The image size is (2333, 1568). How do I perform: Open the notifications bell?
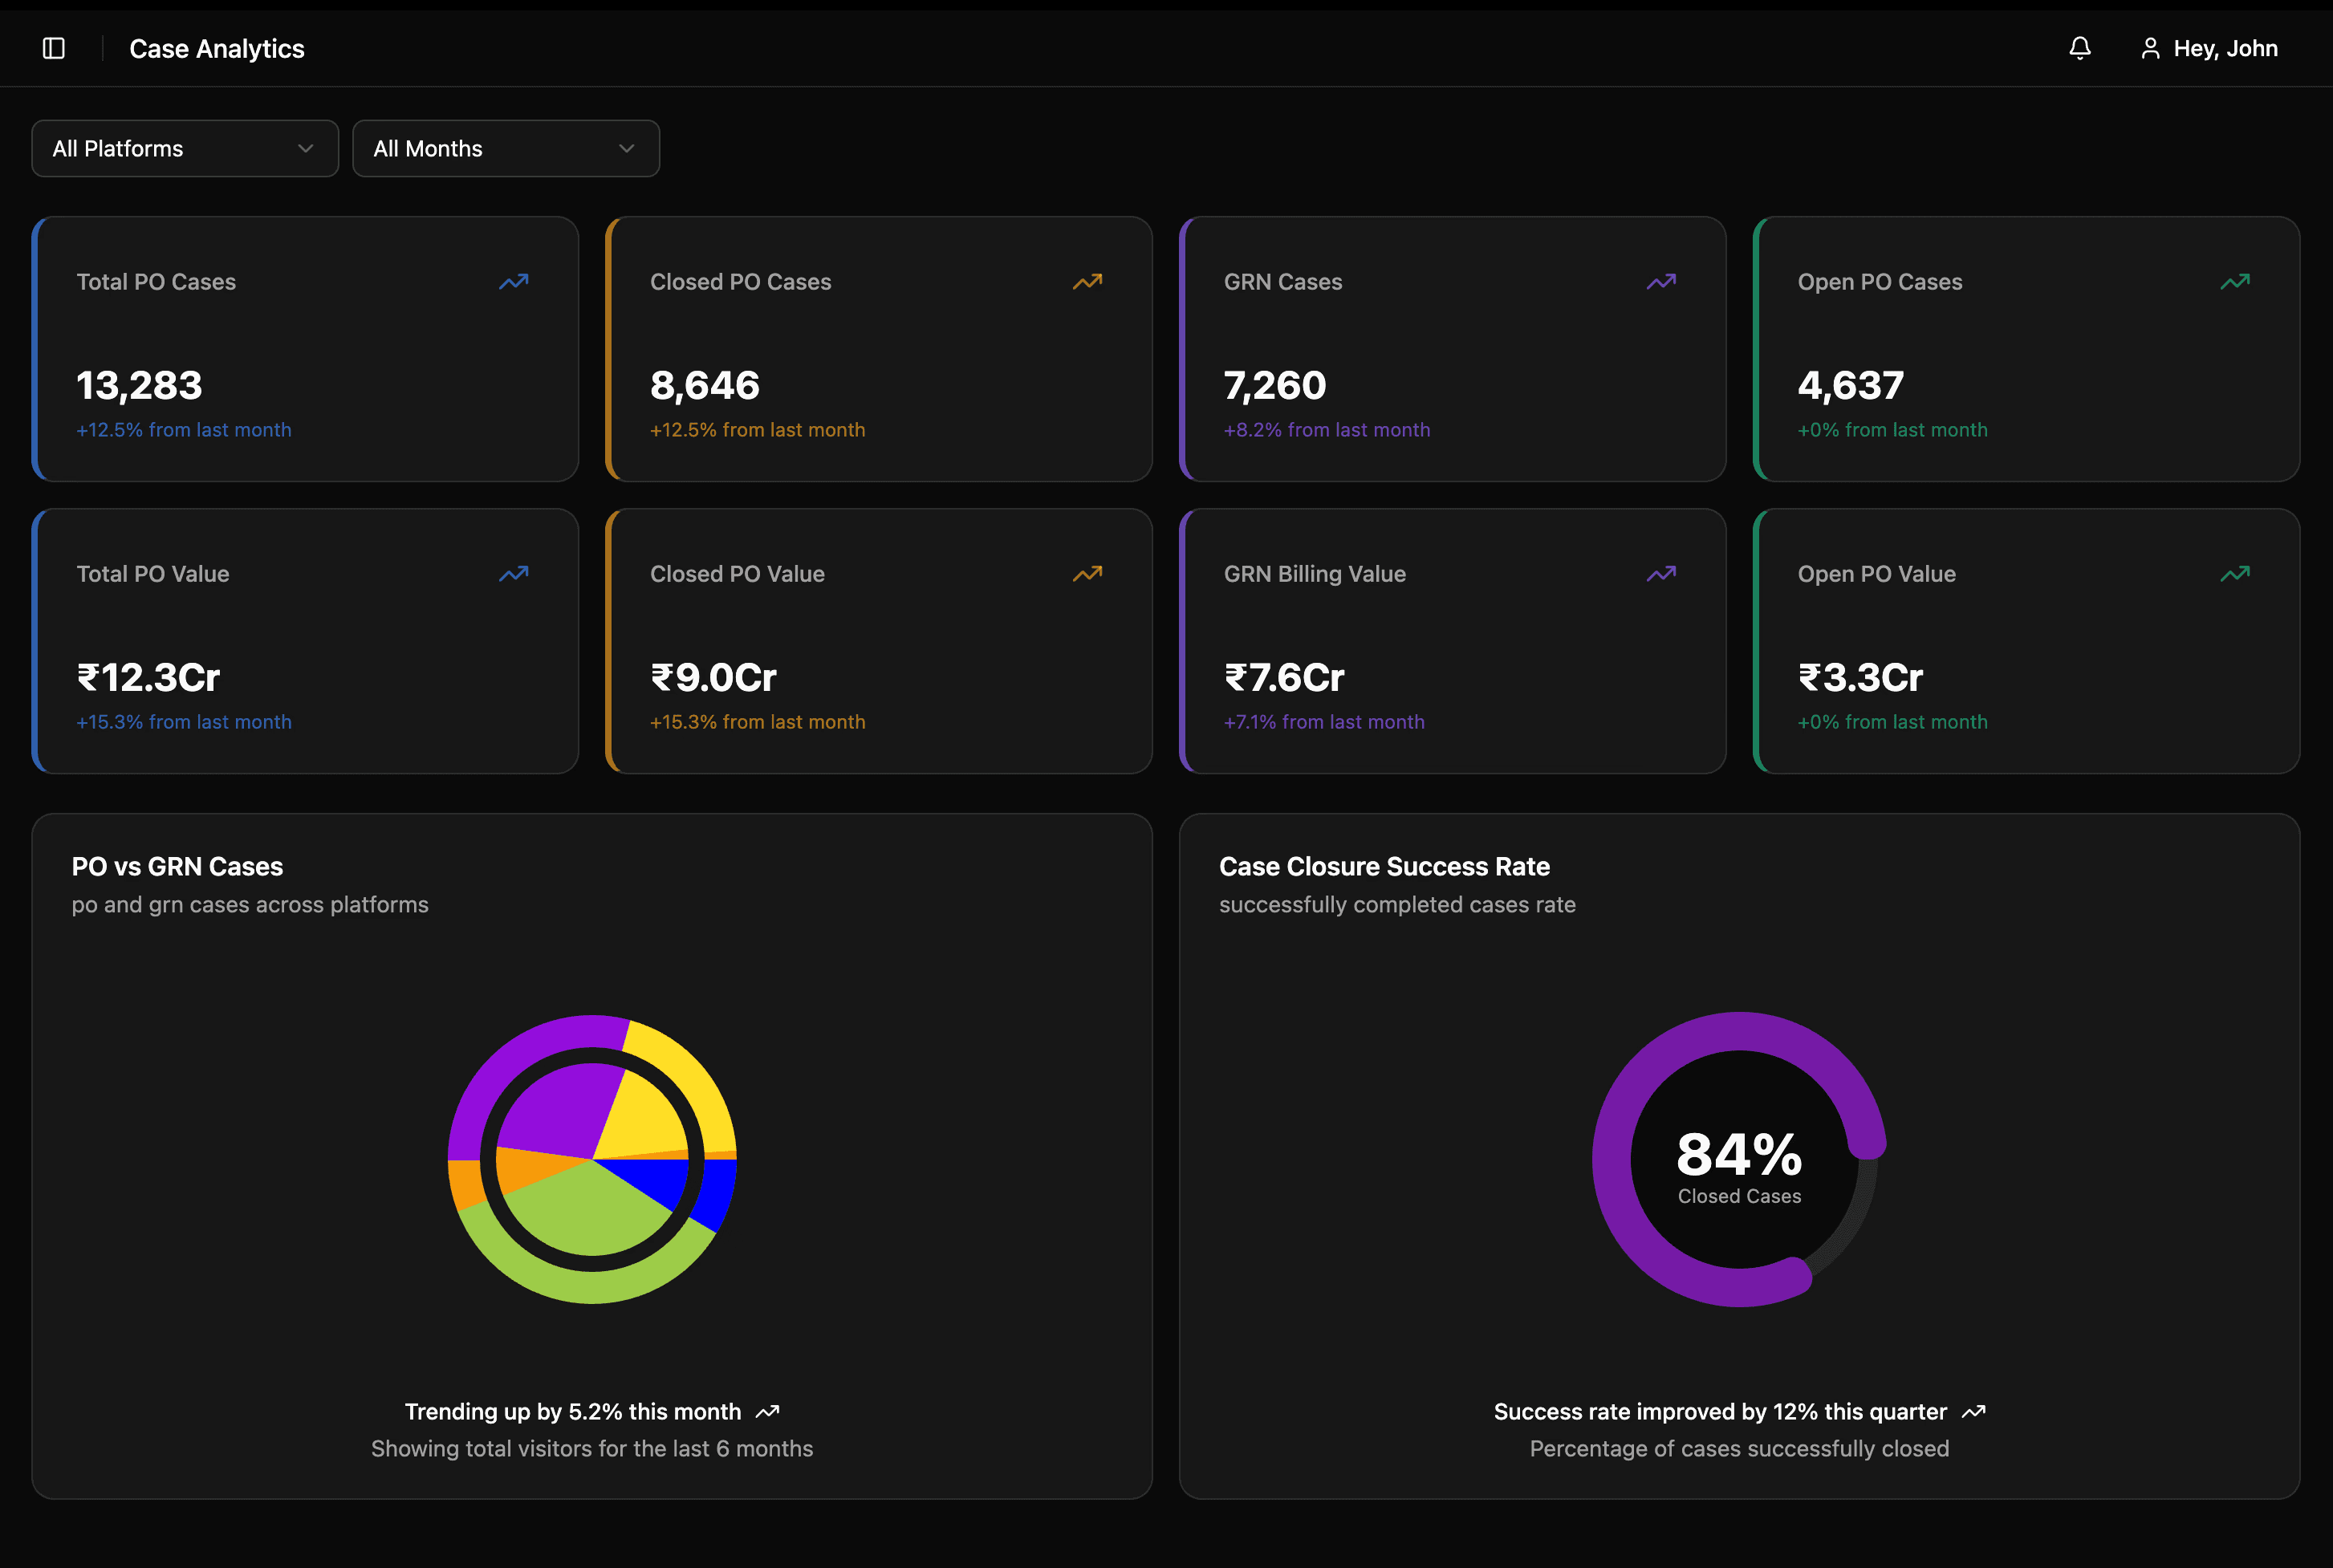tap(2080, 48)
